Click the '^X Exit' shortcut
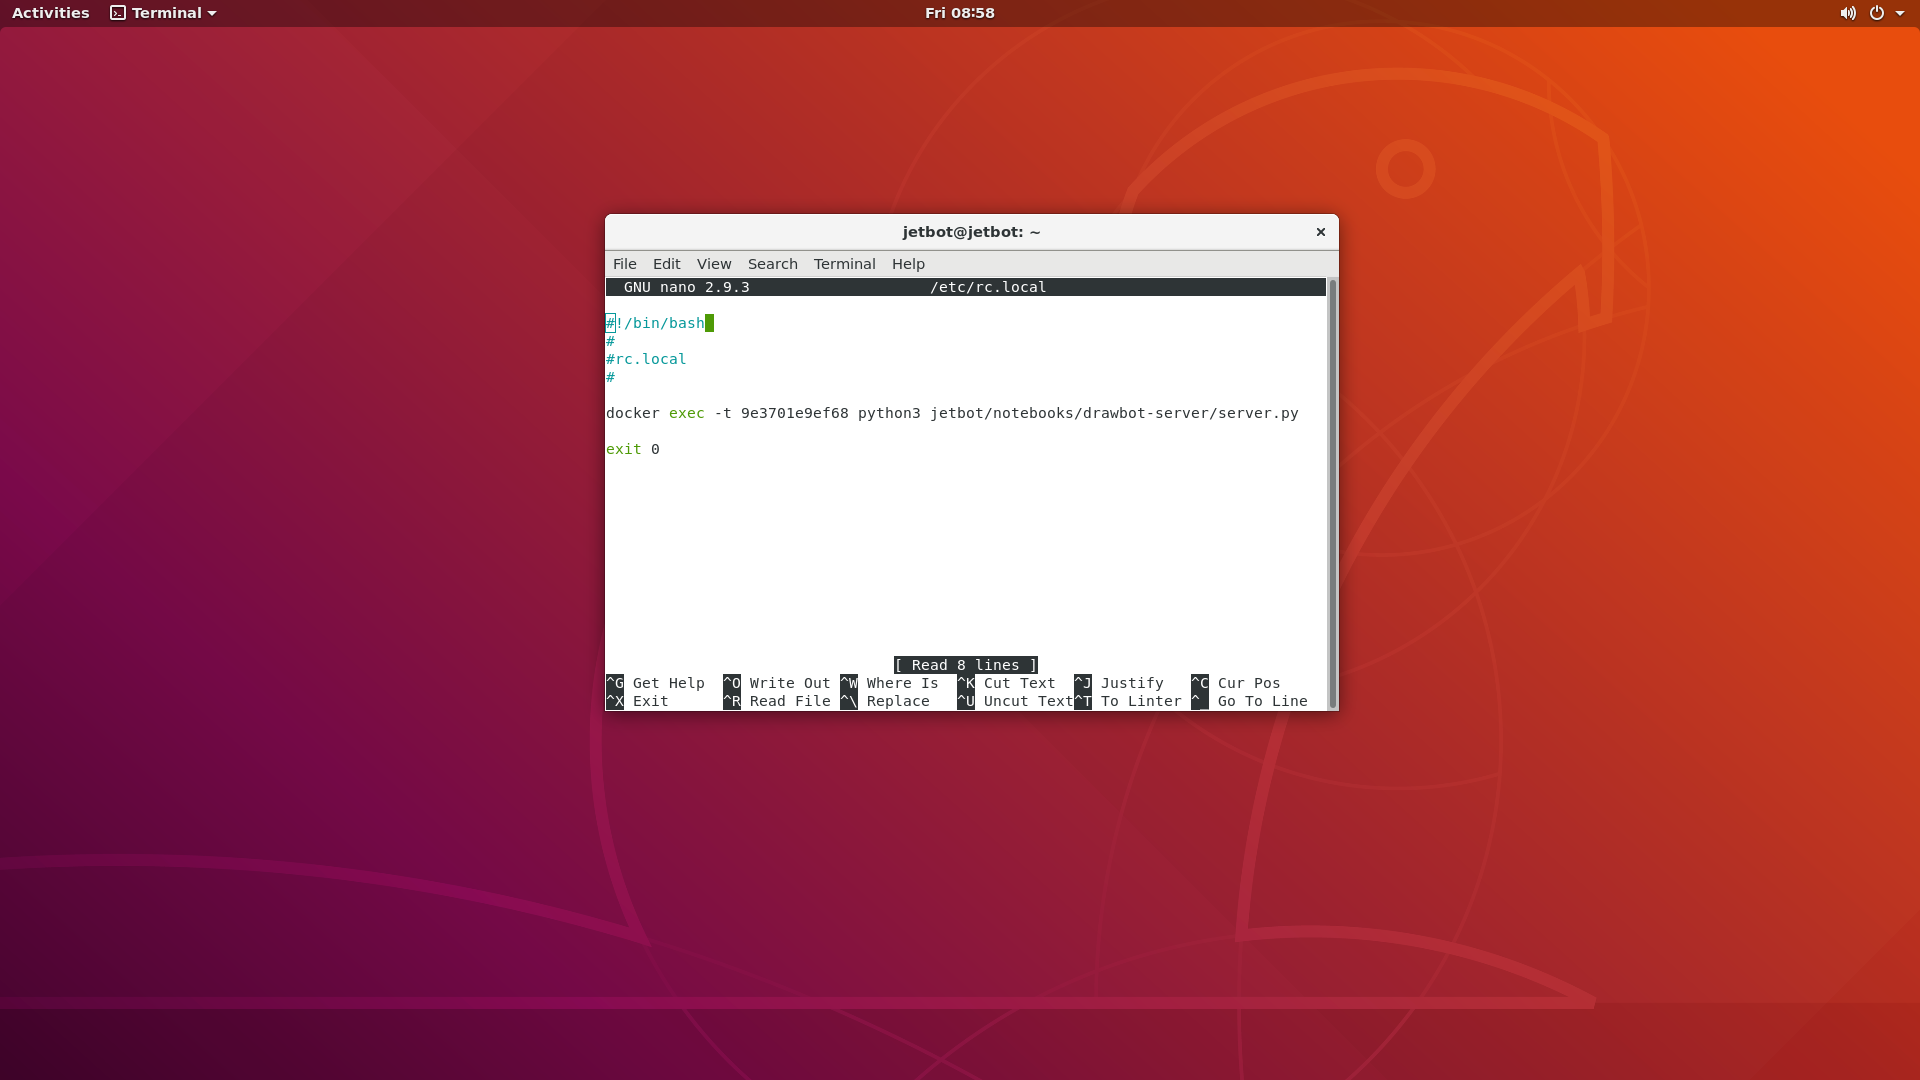 pos(637,701)
